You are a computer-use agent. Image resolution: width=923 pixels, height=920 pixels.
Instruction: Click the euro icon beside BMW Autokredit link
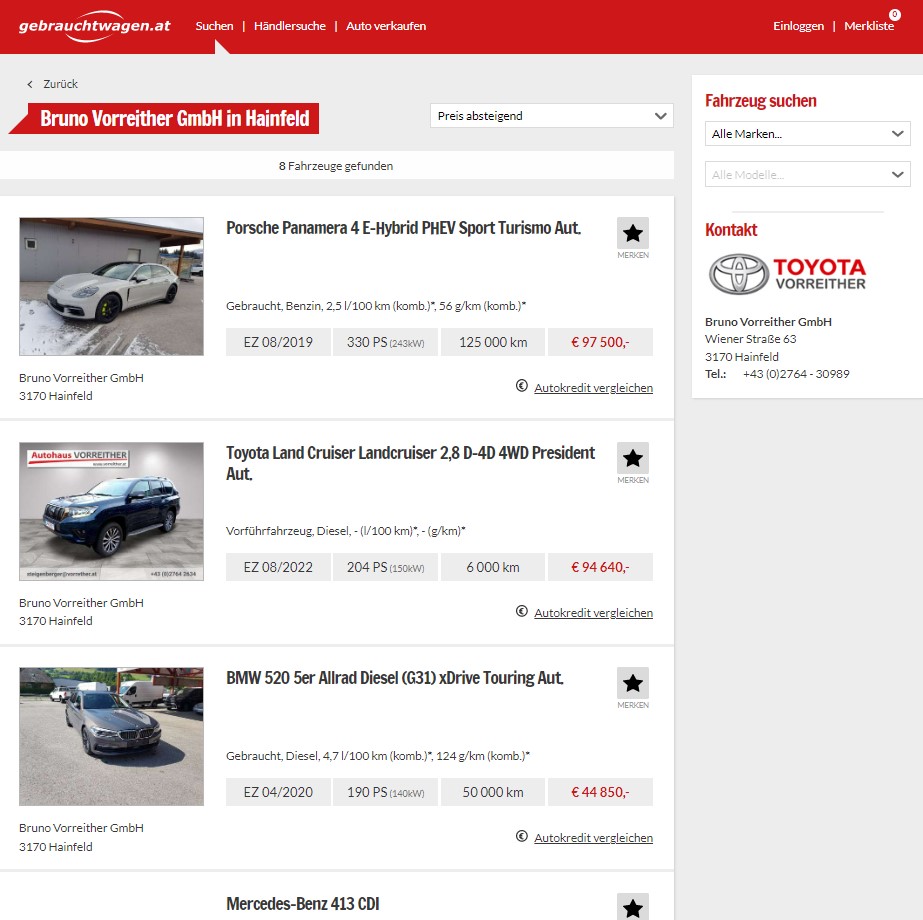point(522,836)
